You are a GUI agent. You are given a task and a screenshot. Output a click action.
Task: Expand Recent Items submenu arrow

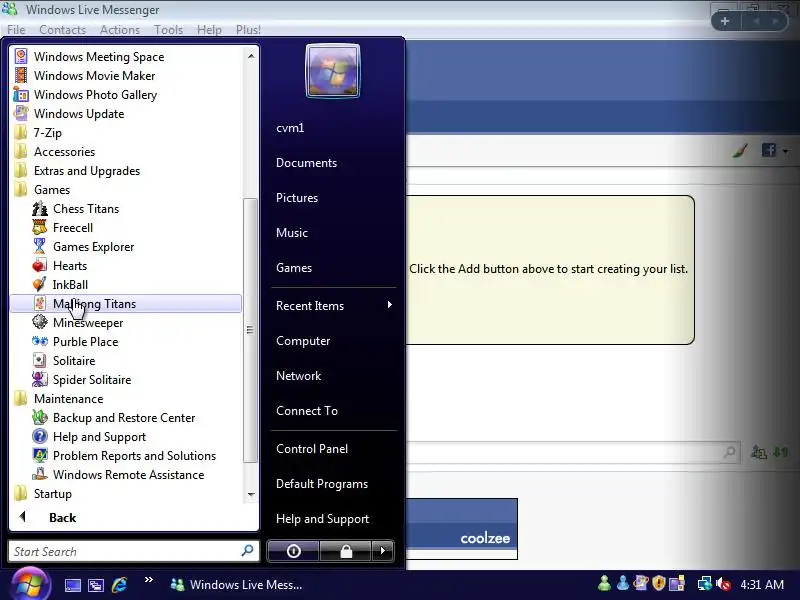coord(390,305)
